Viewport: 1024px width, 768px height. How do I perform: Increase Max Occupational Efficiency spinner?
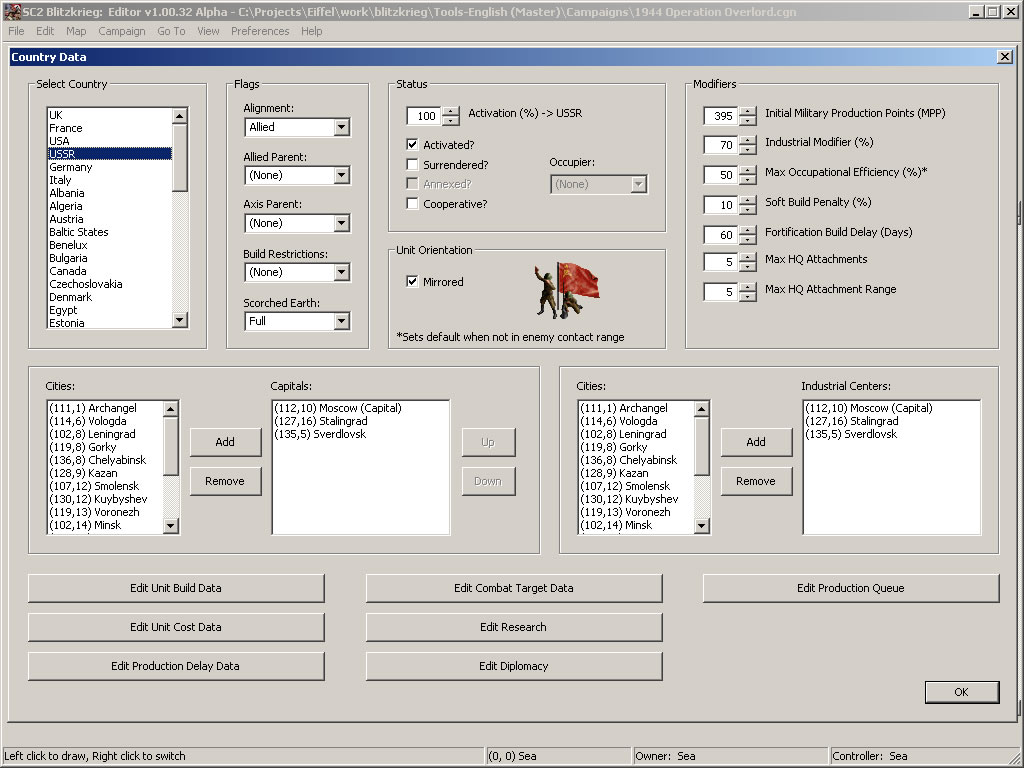pos(748,170)
